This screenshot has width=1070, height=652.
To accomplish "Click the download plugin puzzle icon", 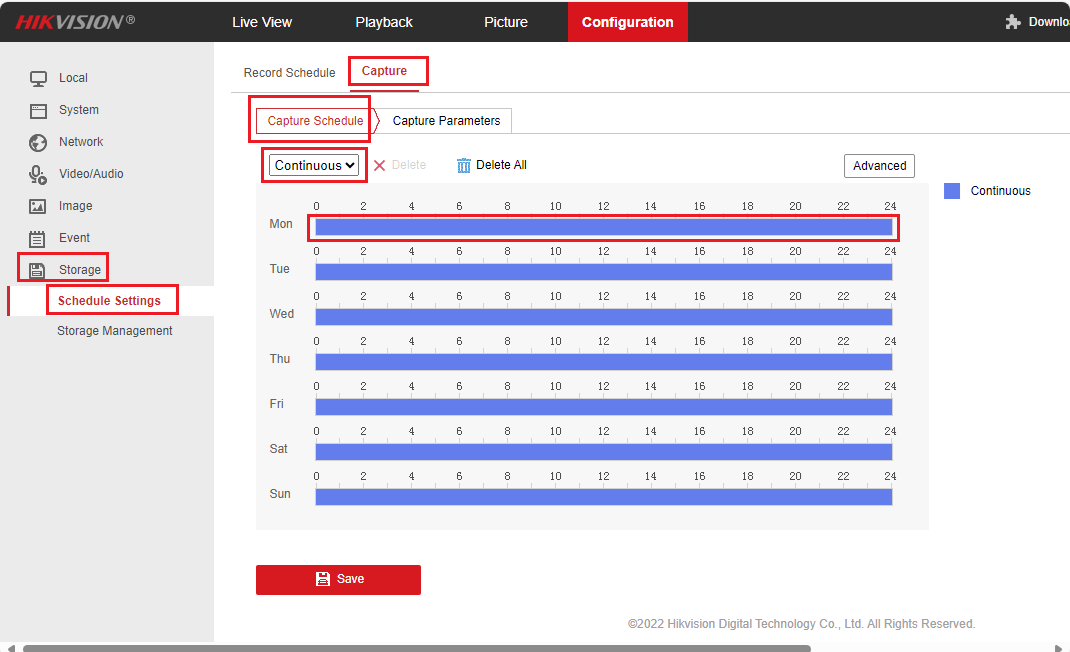I will click(1013, 22).
